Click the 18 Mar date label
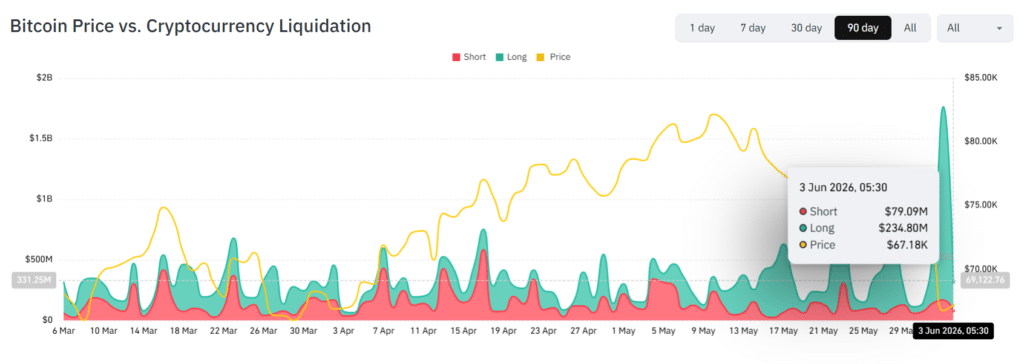The image size is (1024, 364). click(x=184, y=331)
